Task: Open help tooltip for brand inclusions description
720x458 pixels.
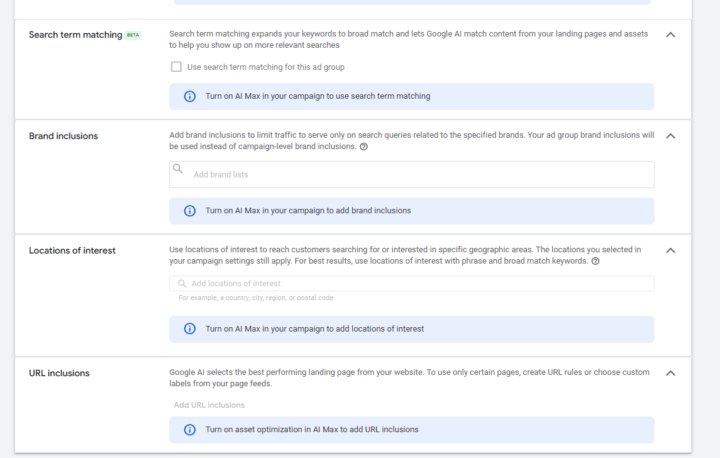Action: (364, 146)
